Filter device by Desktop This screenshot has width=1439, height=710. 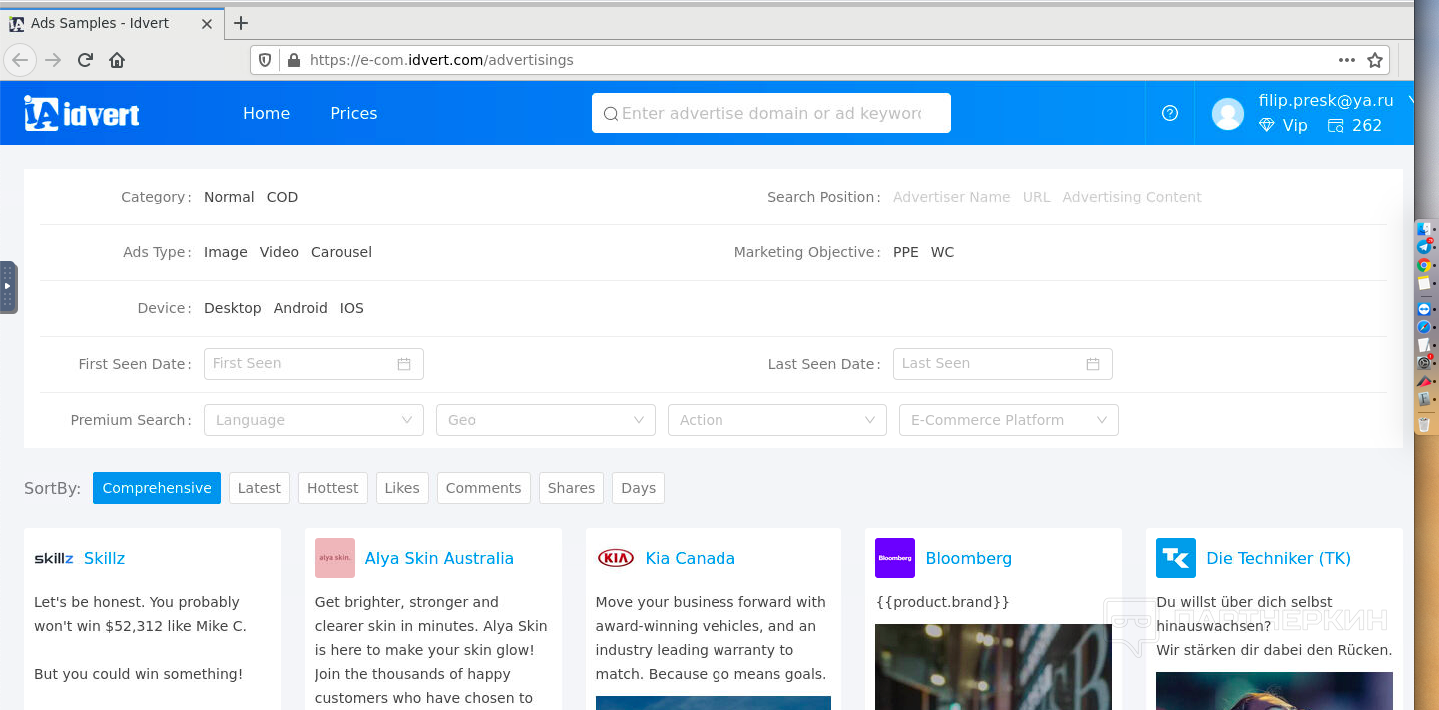[233, 308]
